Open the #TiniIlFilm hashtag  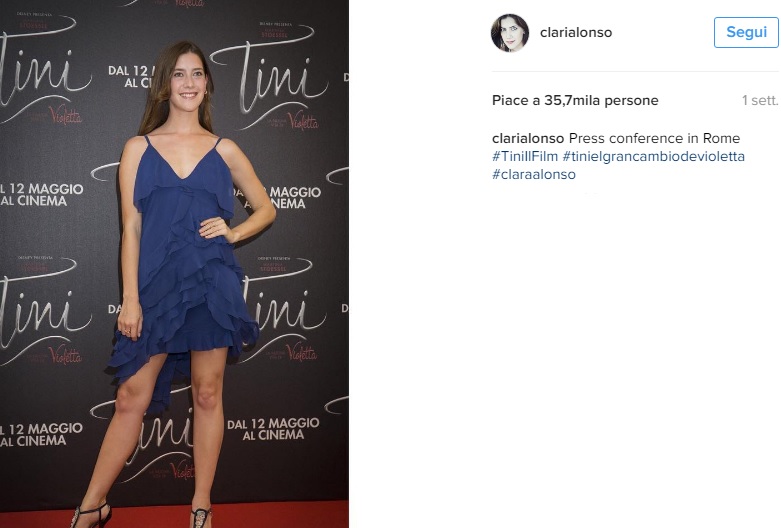pos(525,156)
